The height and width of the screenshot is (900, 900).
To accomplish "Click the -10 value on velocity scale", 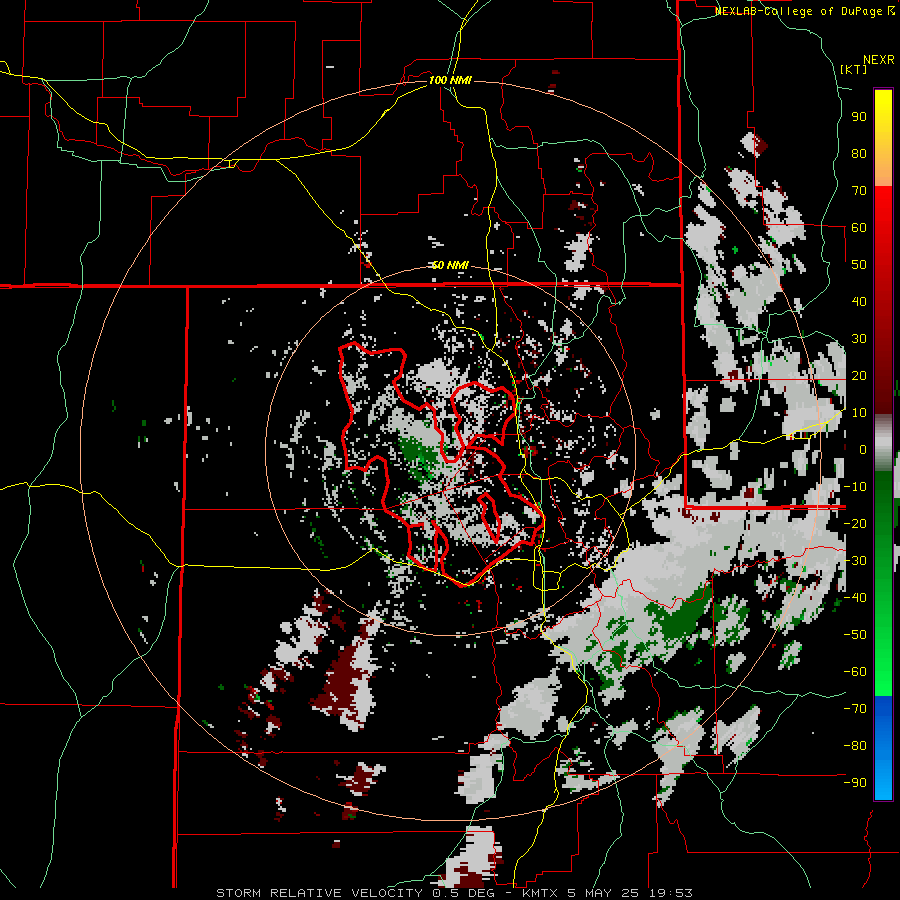I will [x=855, y=487].
